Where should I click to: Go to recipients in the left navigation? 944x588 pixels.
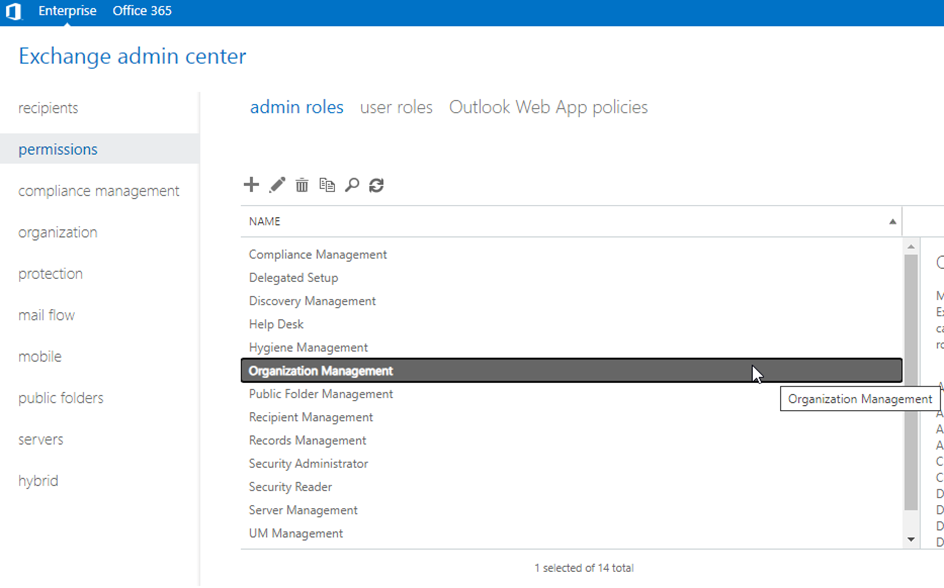coord(48,108)
